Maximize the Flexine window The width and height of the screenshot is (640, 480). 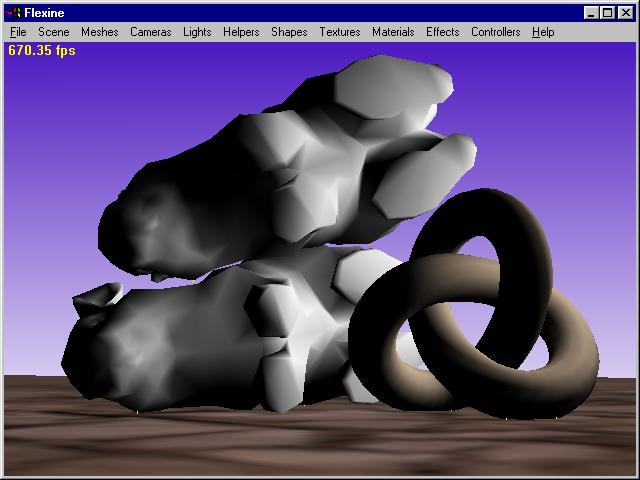[607, 13]
